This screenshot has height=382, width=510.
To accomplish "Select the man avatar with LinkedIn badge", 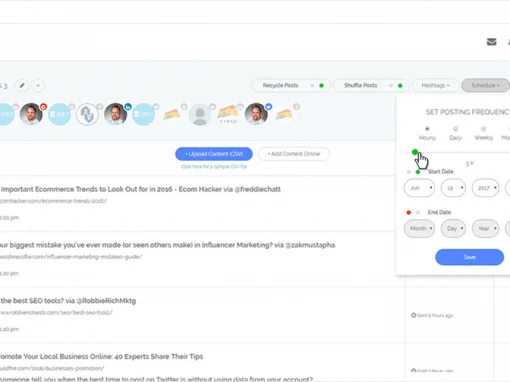I will pos(115,114).
